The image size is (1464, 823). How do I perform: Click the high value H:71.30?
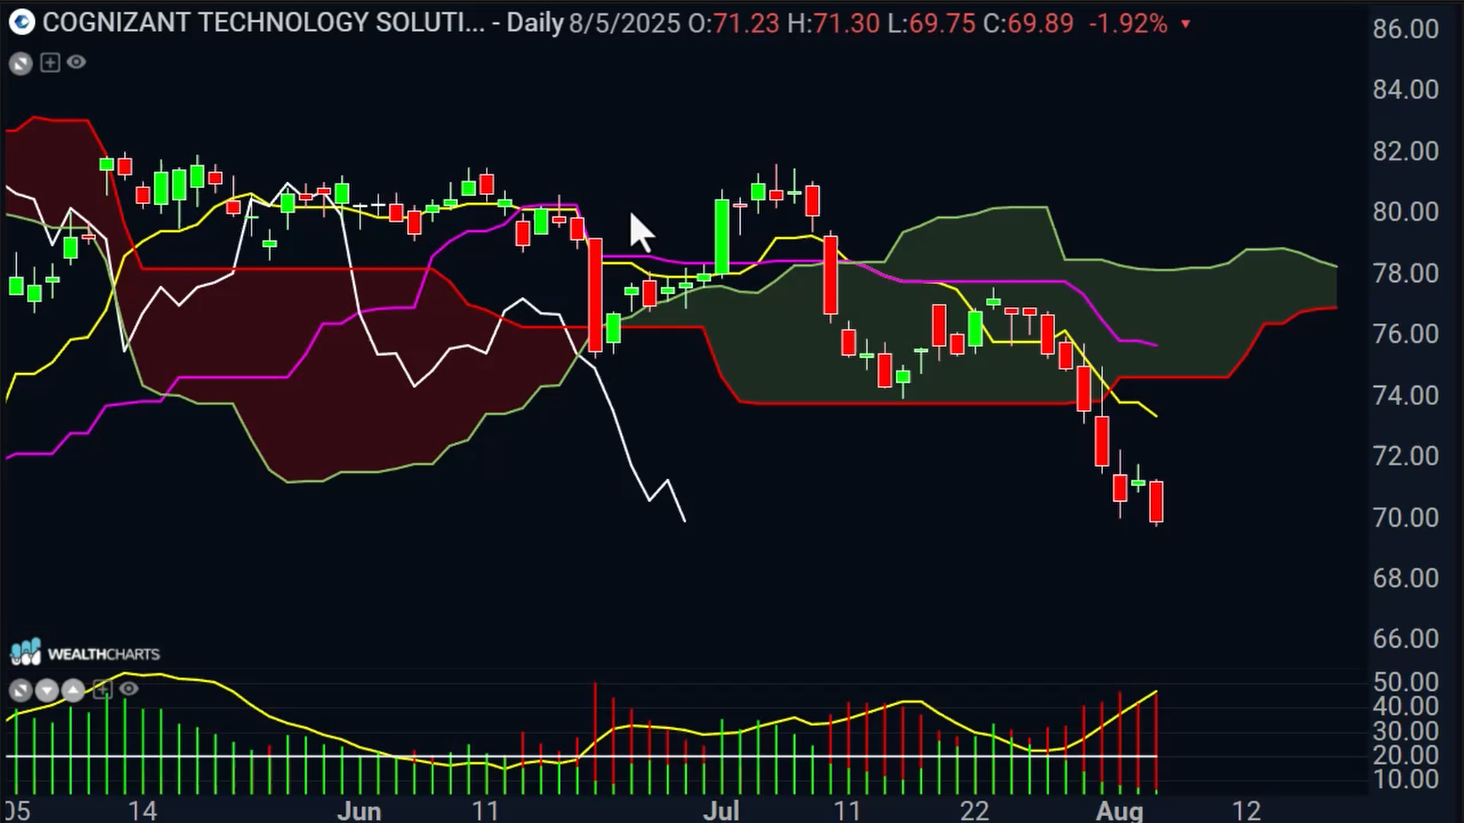[833, 23]
